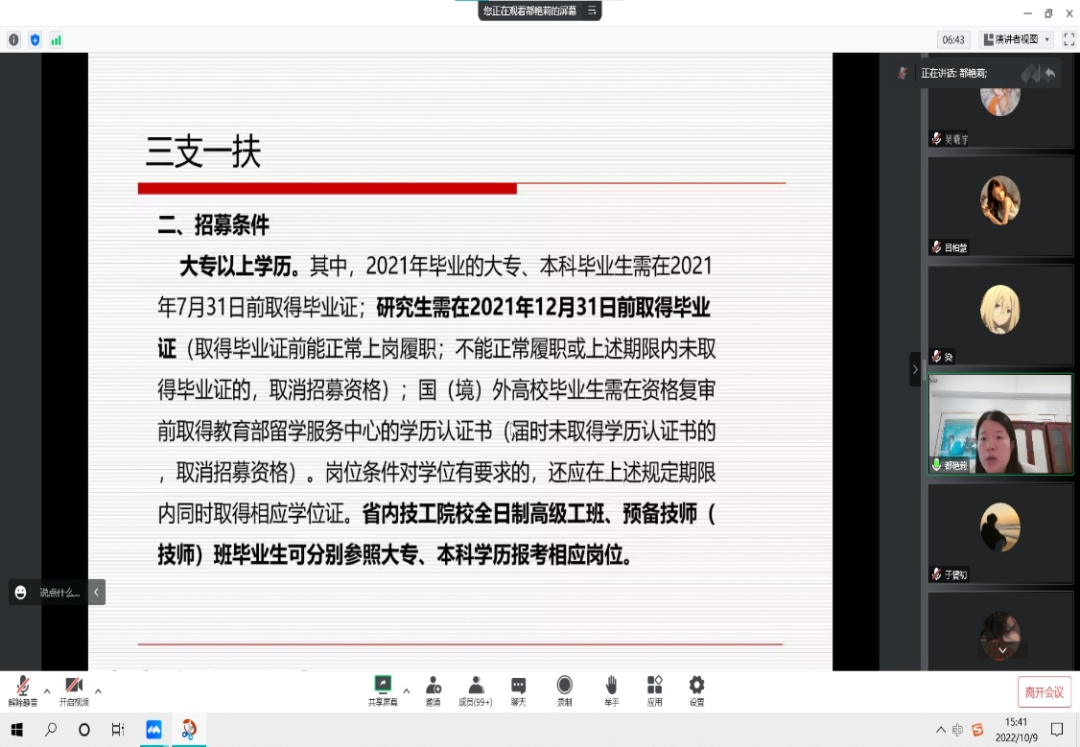Click the Leave Meeting (离开会议) button
The image size is (1080, 747).
pyautogui.click(x=1044, y=692)
